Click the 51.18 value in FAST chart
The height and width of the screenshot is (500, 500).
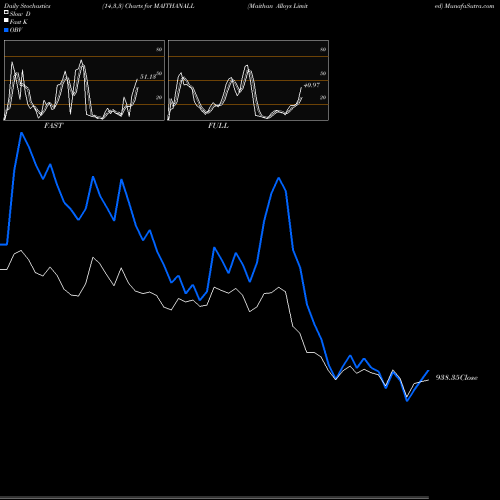pos(148,77)
